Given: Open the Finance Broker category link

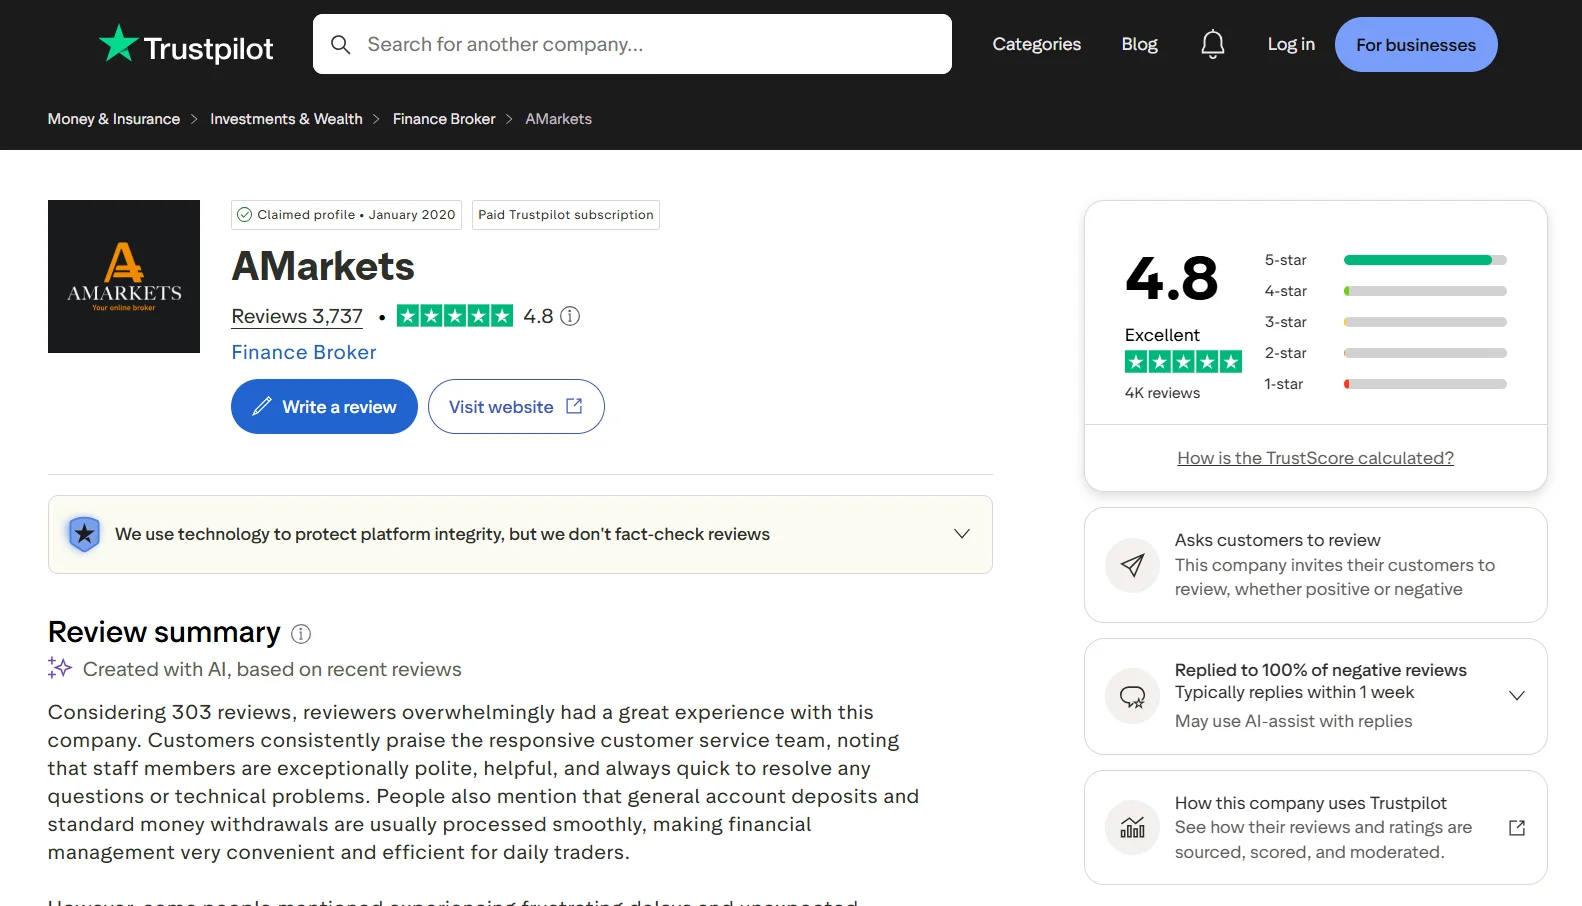Looking at the screenshot, I should (304, 352).
